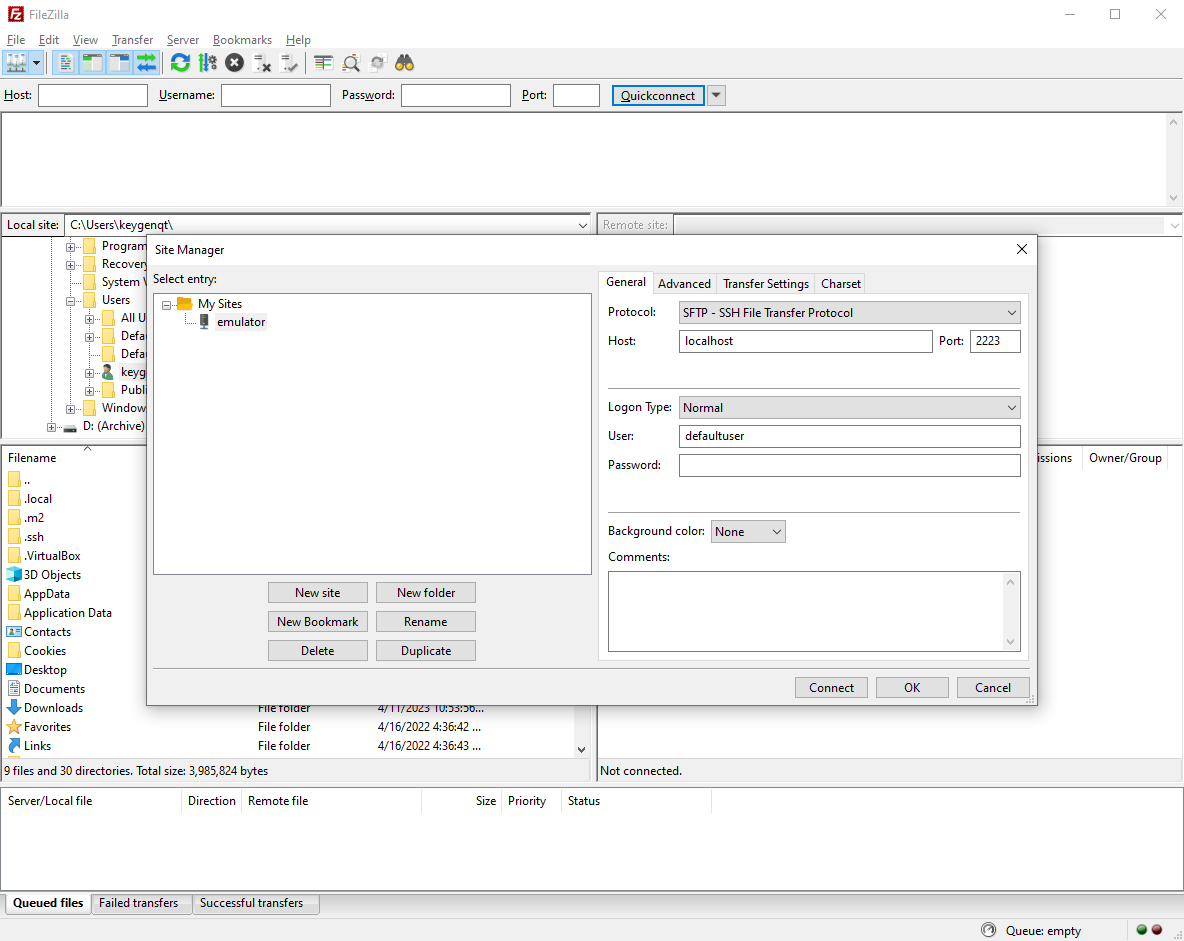
Task: Click the Downloads arrow icon
Action: [14, 708]
